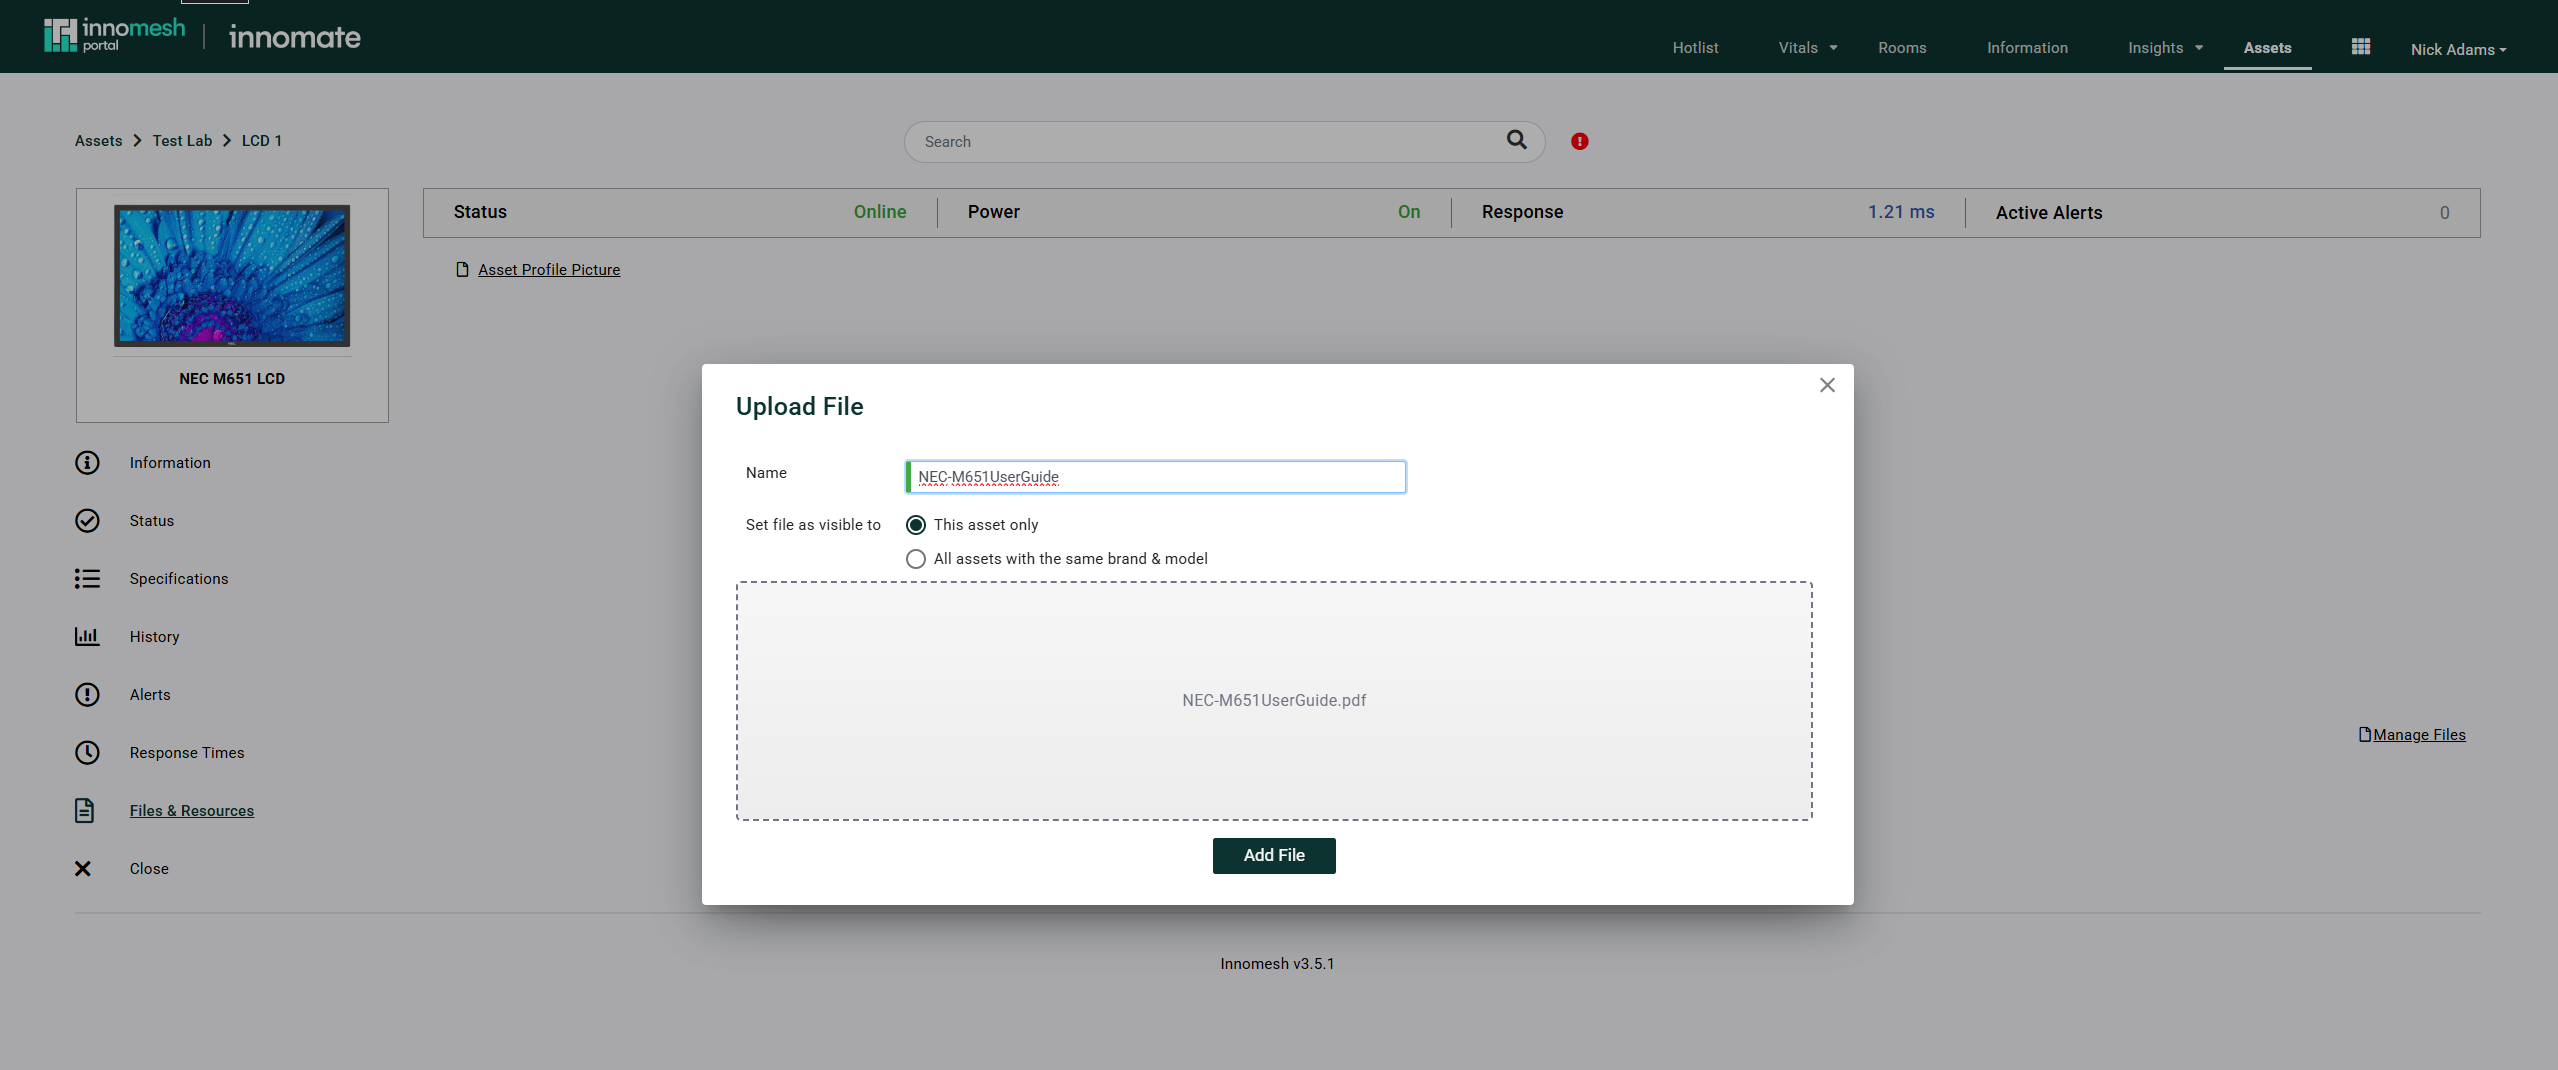Image resolution: width=2558 pixels, height=1070 pixels.
Task: Open the Hotlist nav item
Action: coord(1695,47)
